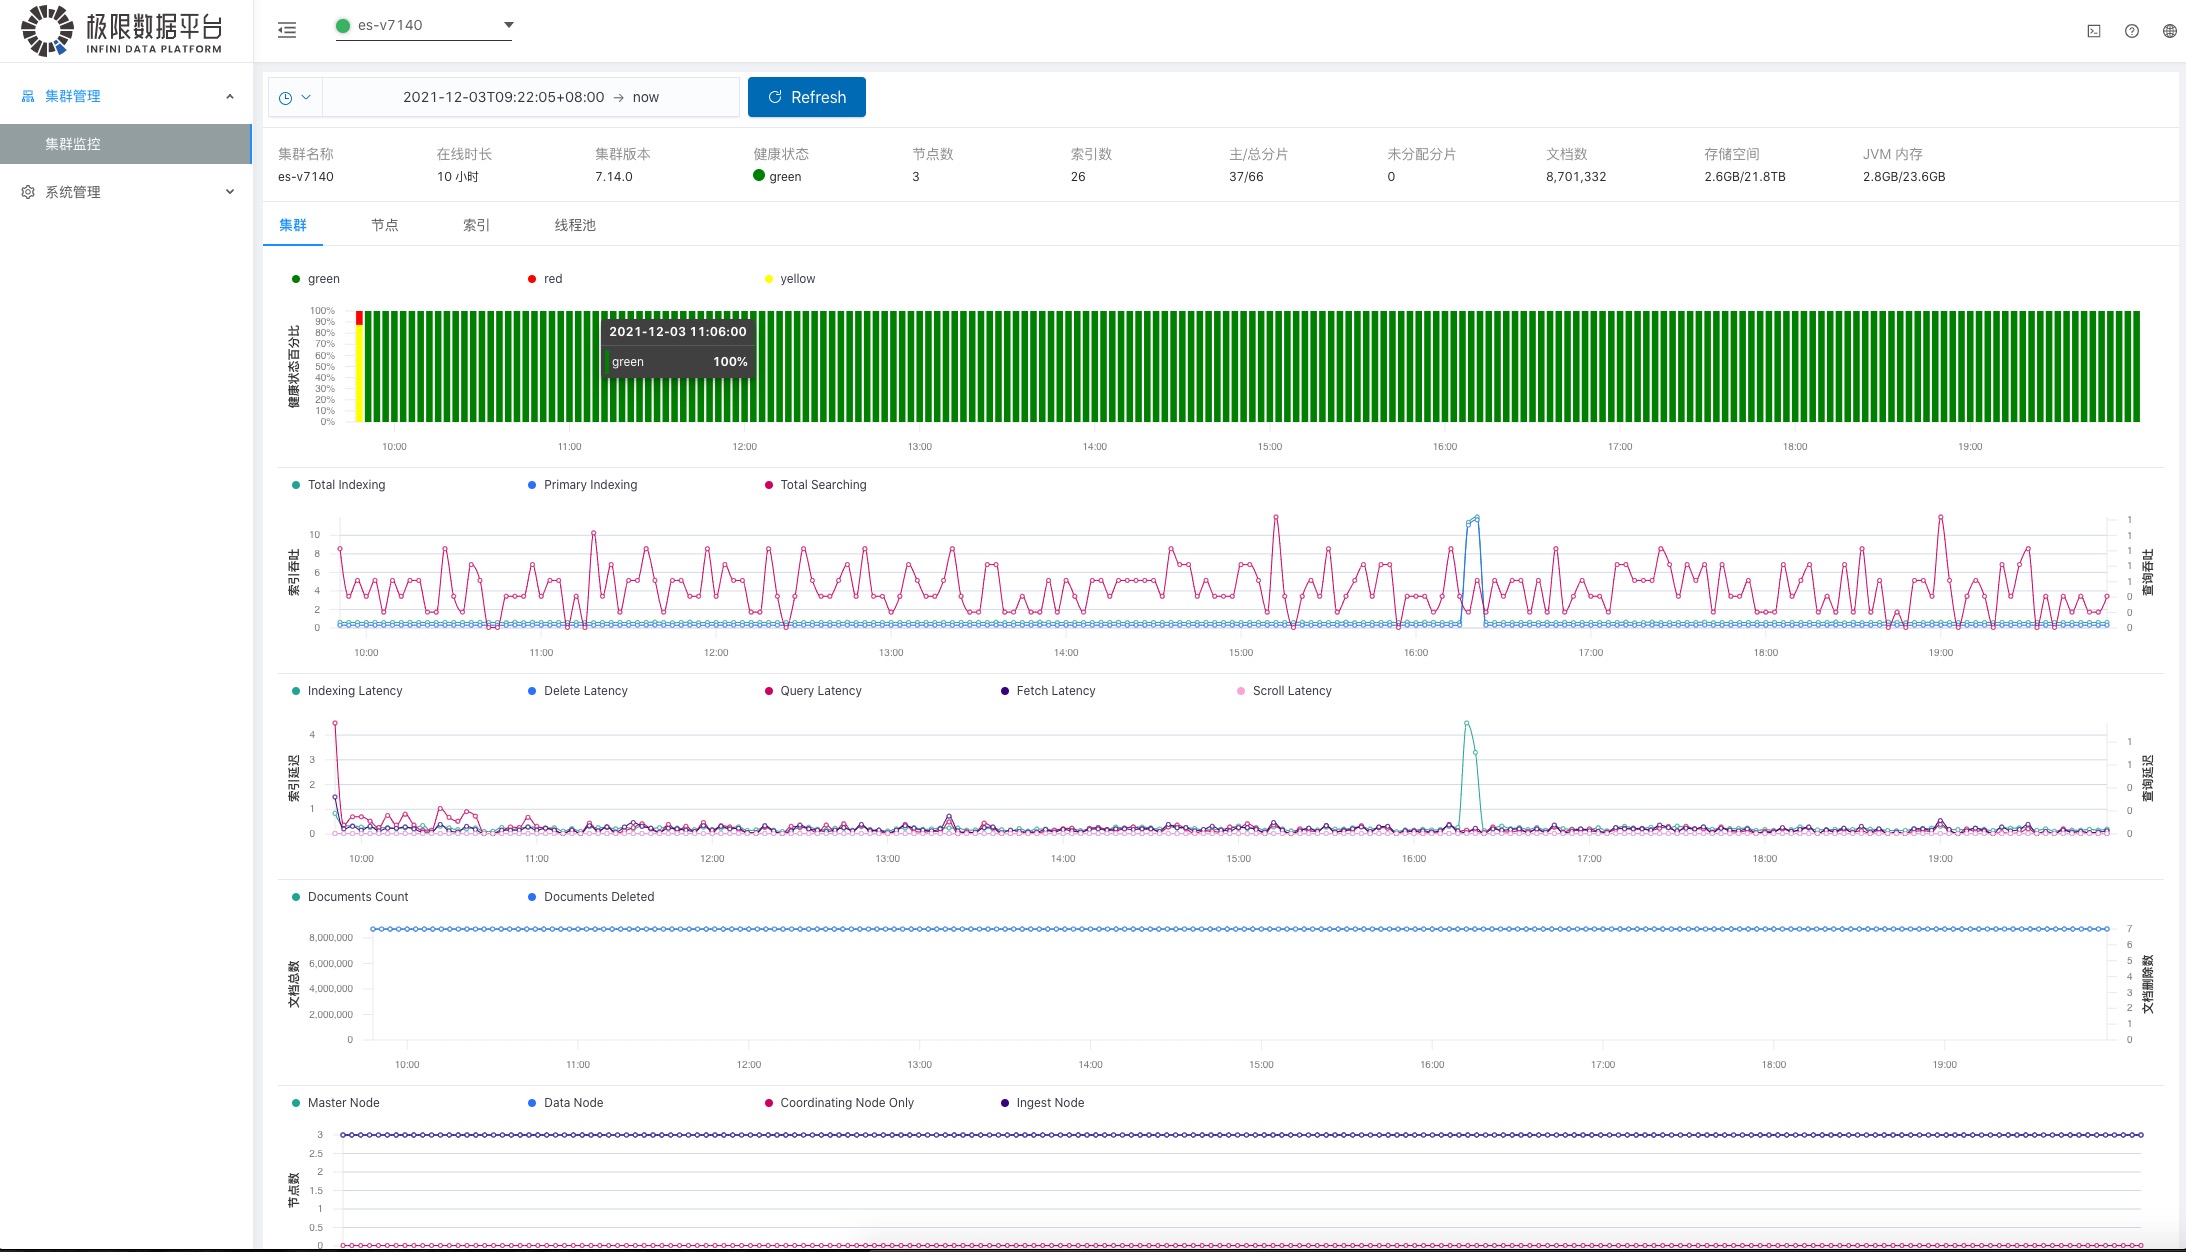Click the yellow legend color dot
Viewport: 2186px width, 1252px height.
click(x=769, y=279)
